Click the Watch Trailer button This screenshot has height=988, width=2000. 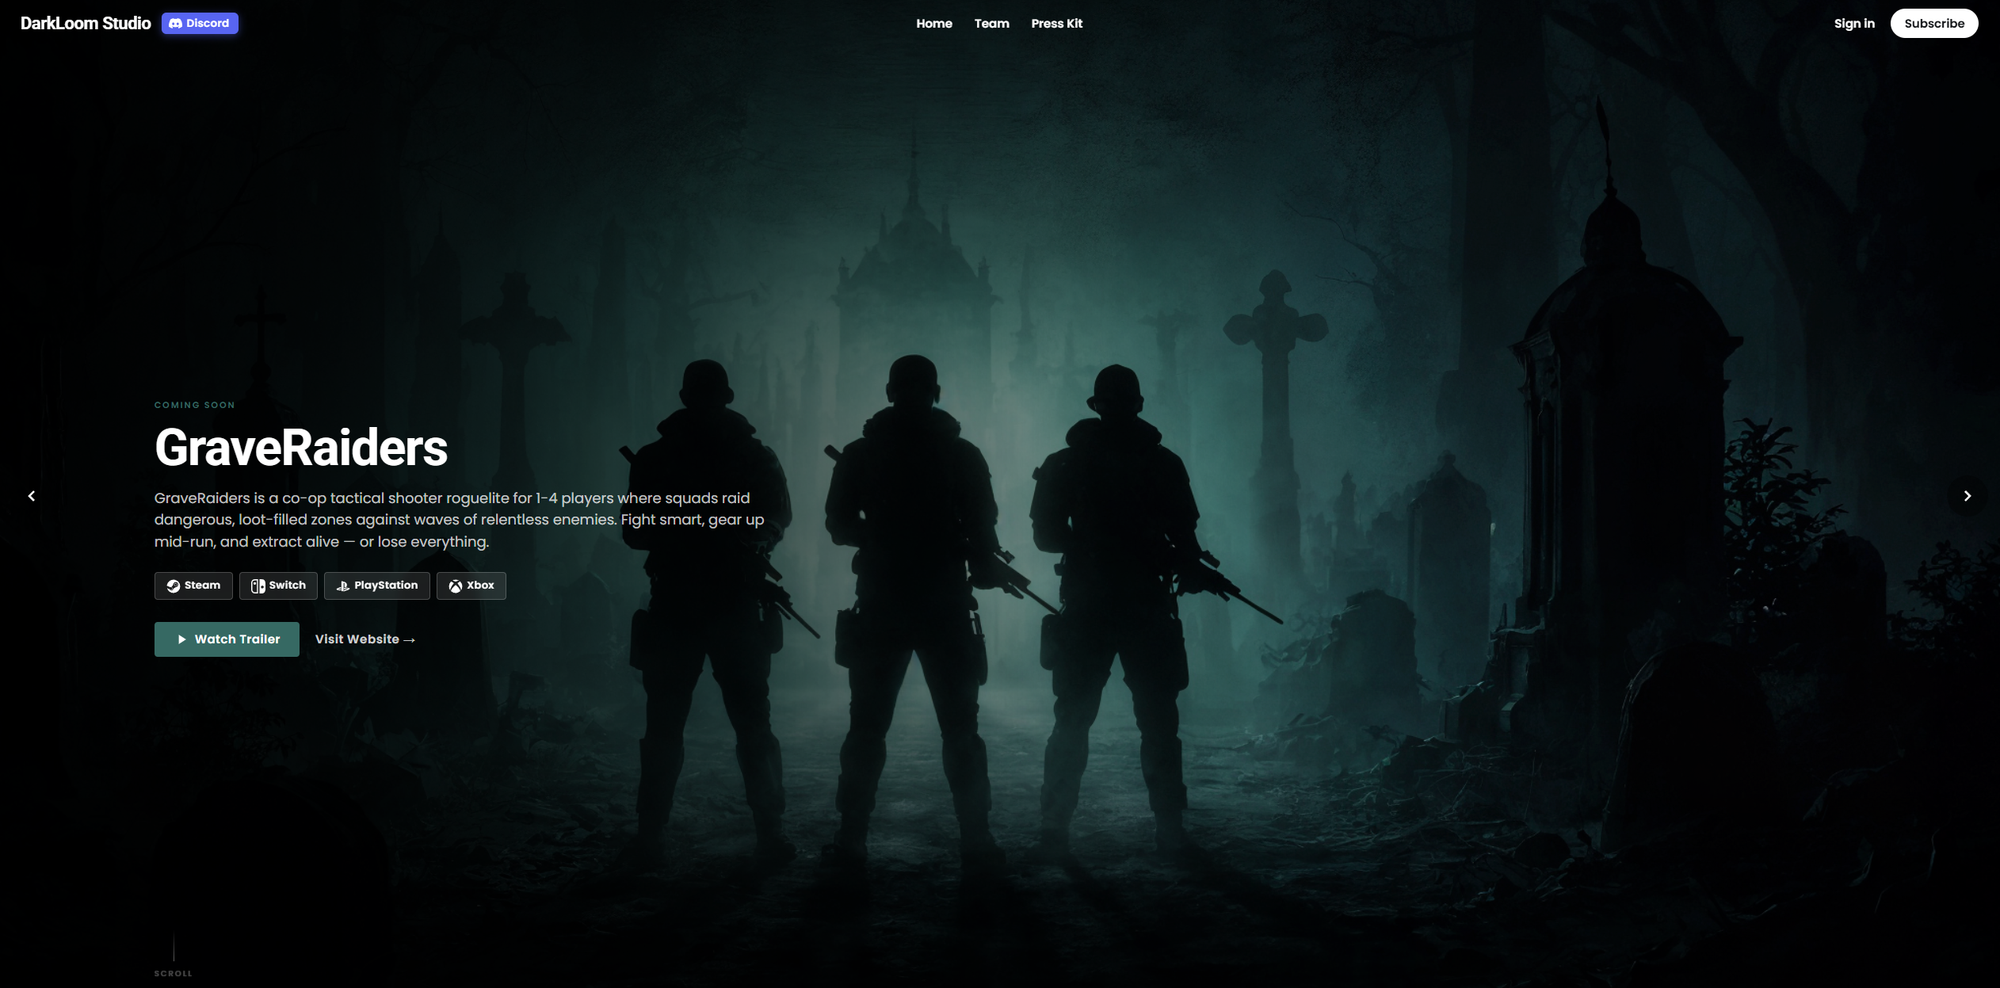click(x=226, y=639)
